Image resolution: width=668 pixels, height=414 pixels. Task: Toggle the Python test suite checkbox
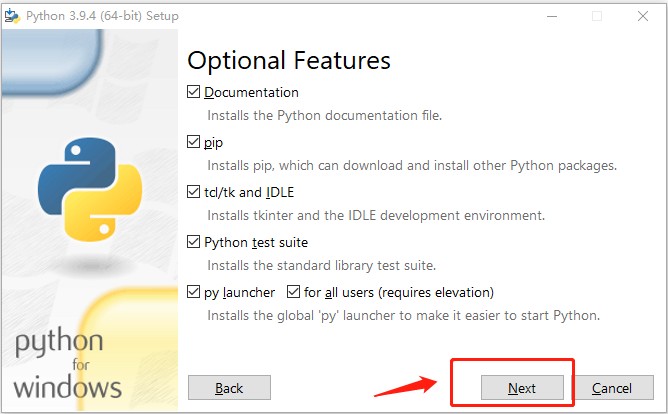click(x=193, y=242)
